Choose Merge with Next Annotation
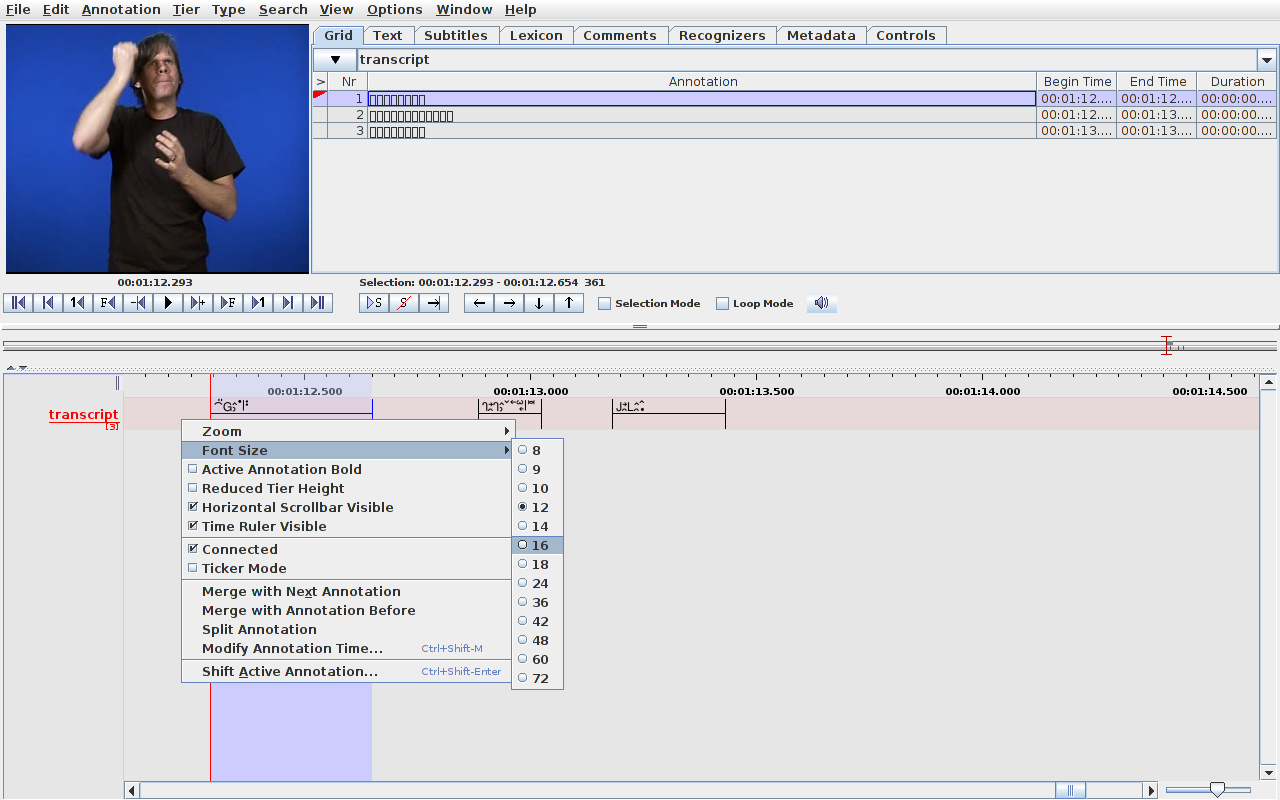The height and width of the screenshot is (800, 1280). (x=346, y=592)
